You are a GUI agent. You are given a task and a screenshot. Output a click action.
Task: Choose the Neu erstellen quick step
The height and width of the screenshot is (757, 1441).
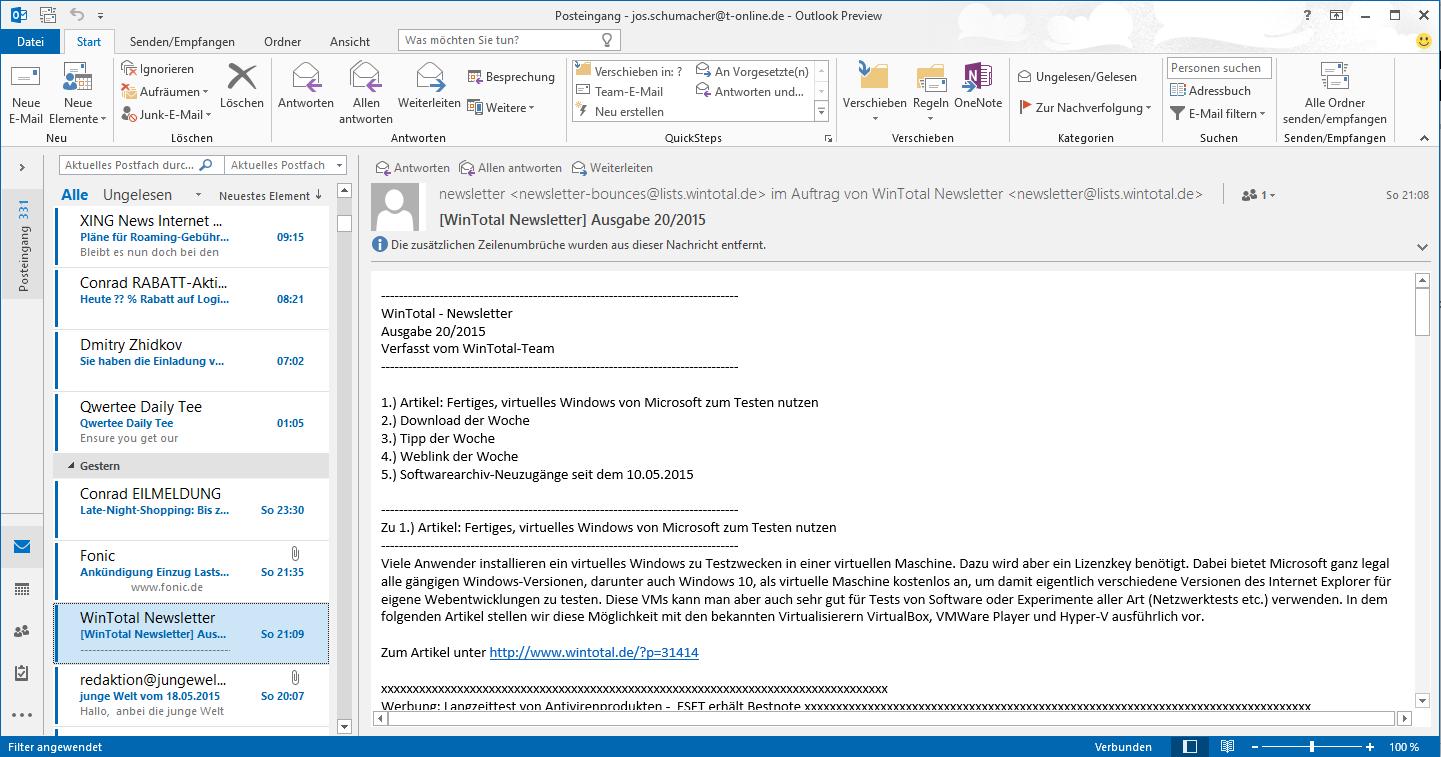(x=621, y=112)
